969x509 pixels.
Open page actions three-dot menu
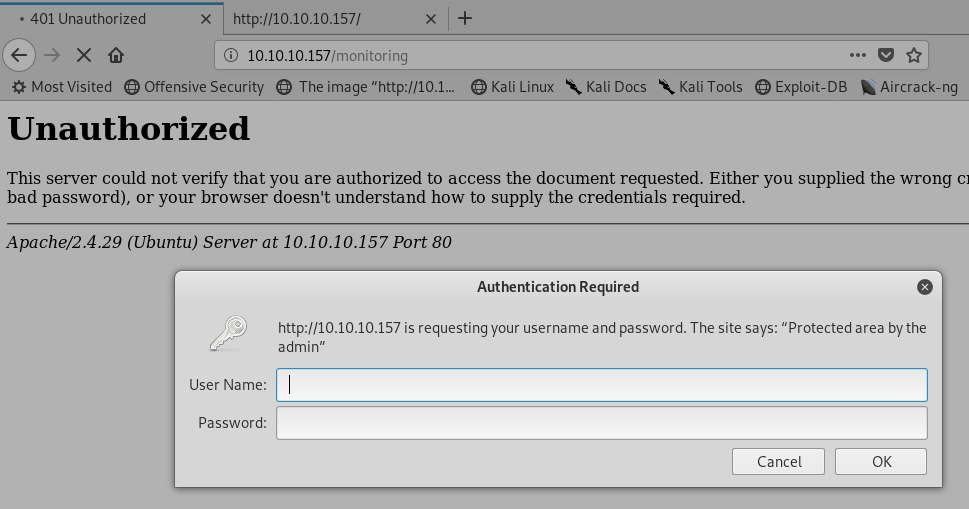(x=857, y=56)
